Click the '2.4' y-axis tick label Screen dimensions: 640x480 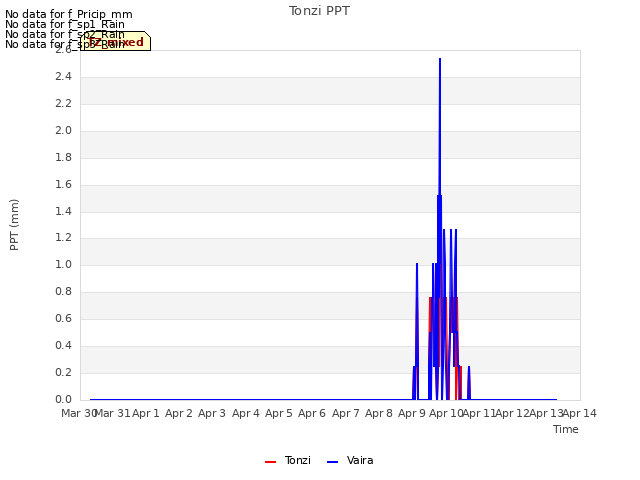tap(63, 76)
